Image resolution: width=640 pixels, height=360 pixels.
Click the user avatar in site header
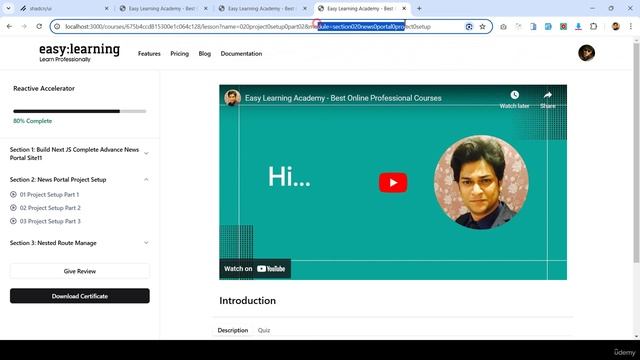tap(587, 53)
